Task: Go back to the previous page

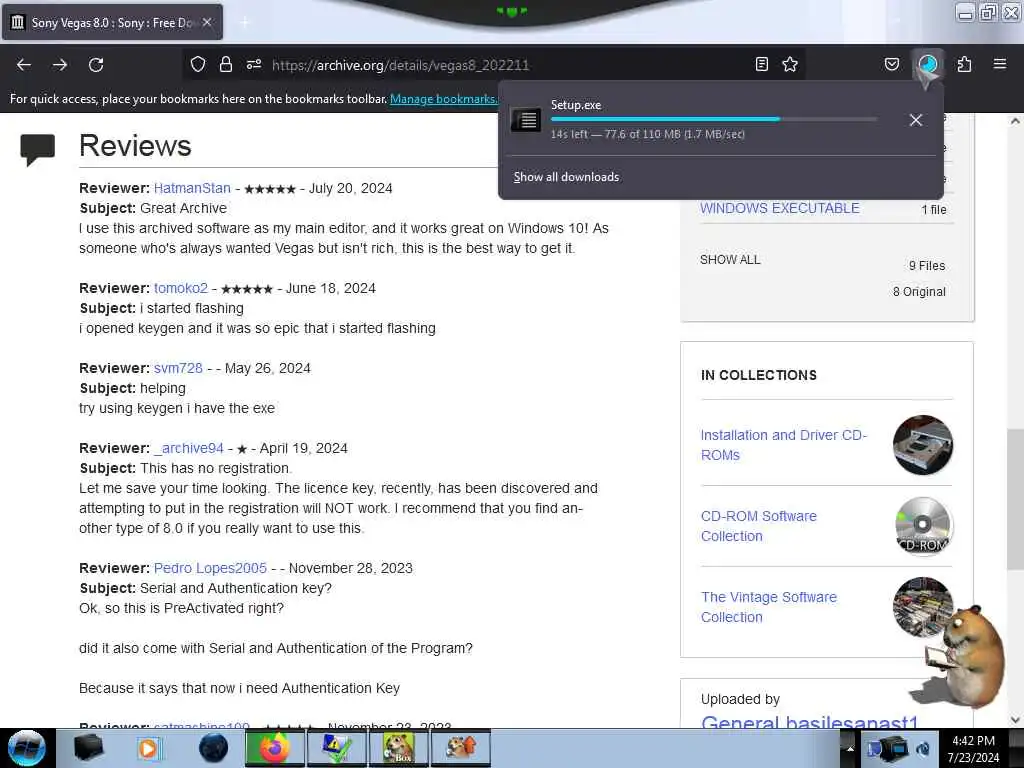Action: pos(24,65)
